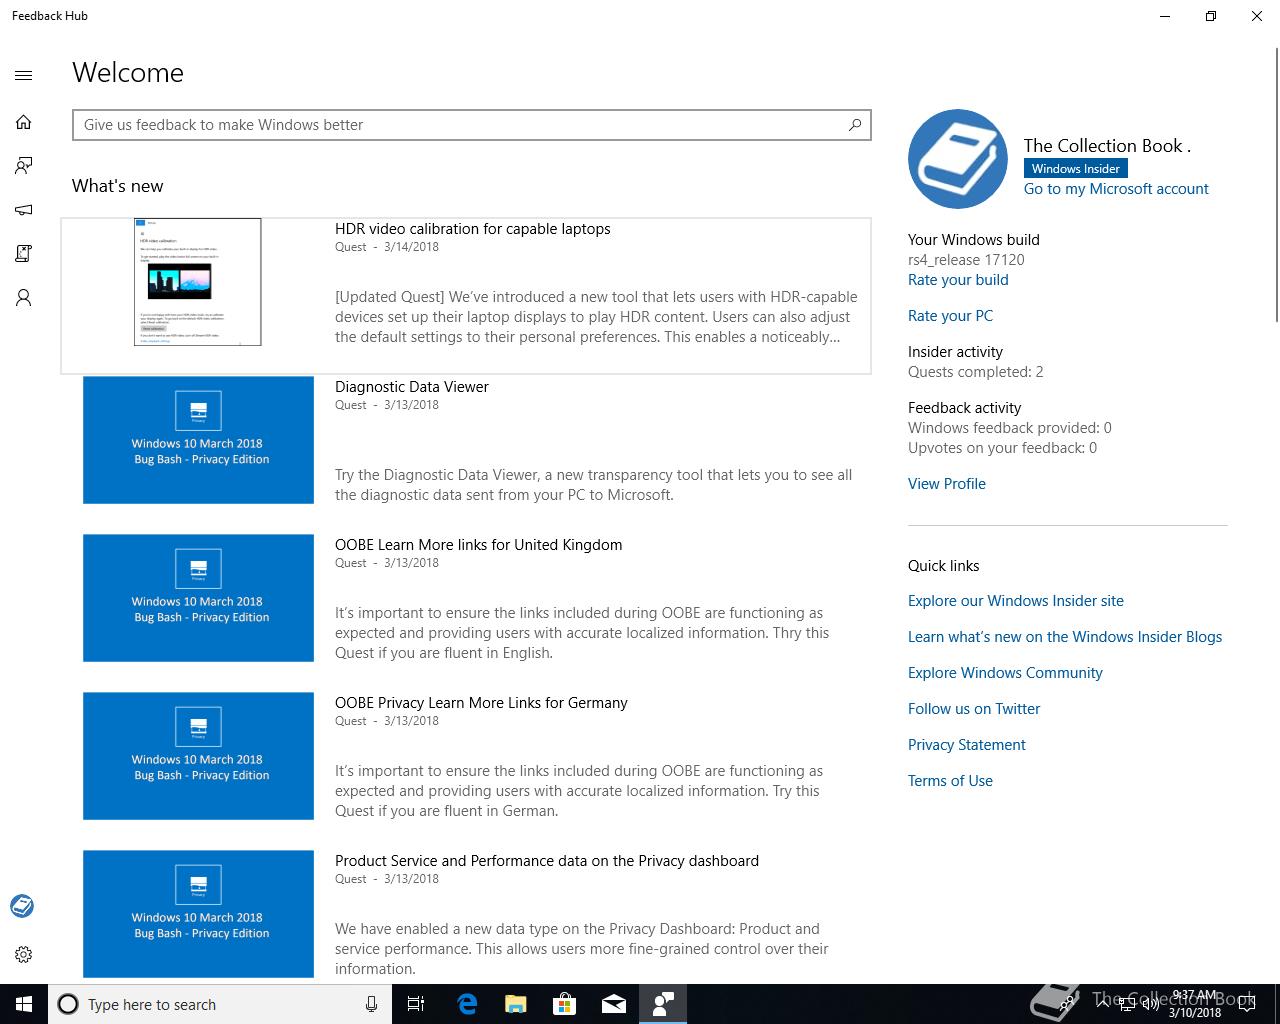This screenshot has width=1280, height=1024.
Task: Open OOBE Privacy Learn More Links for Germany
Action: pyautogui.click(x=481, y=703)
